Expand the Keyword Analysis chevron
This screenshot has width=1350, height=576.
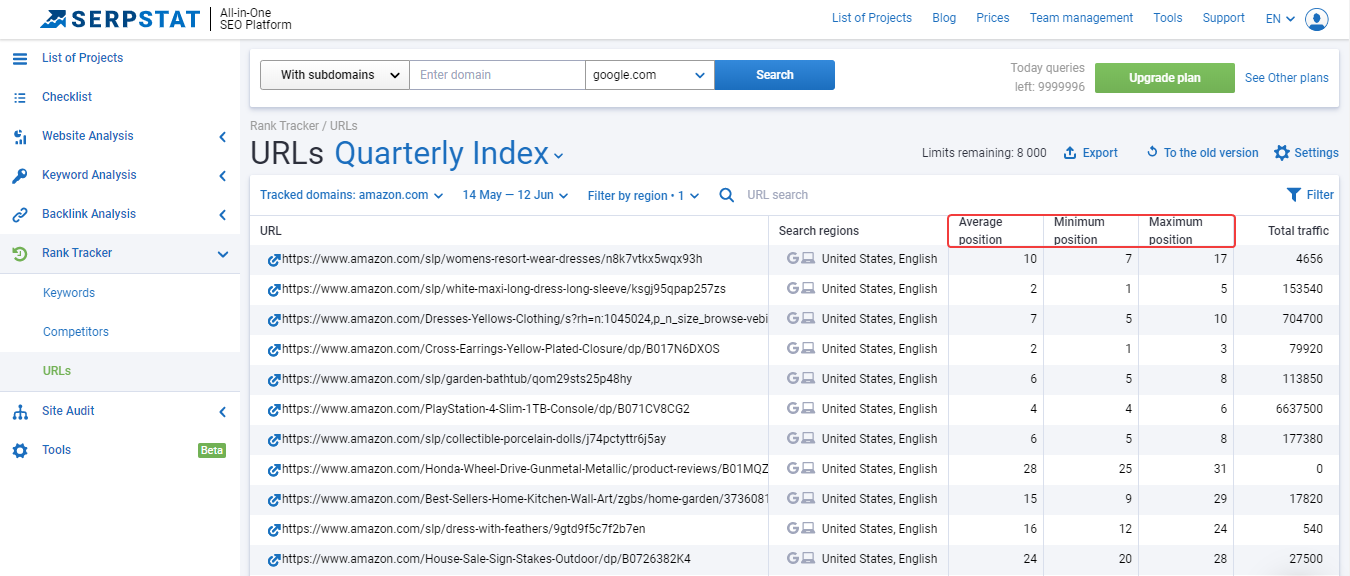[x=222, y=176]
